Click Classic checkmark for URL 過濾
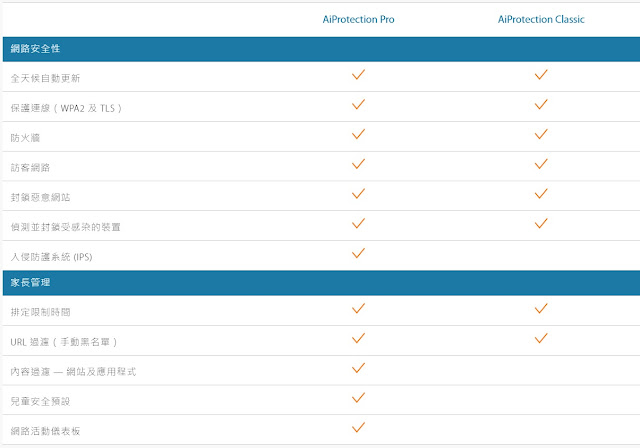640x448 pixels. [541, 338]
